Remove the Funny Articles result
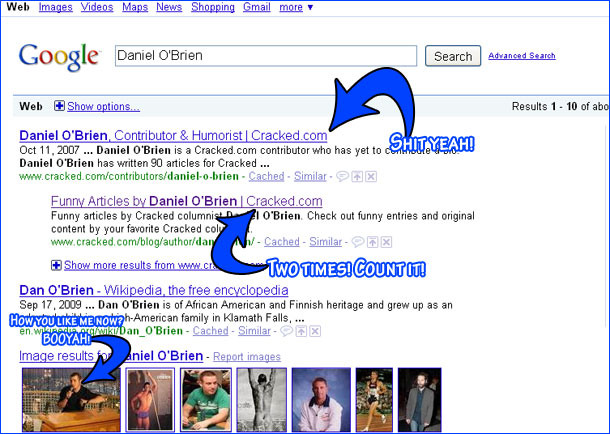 click(386, 242)
